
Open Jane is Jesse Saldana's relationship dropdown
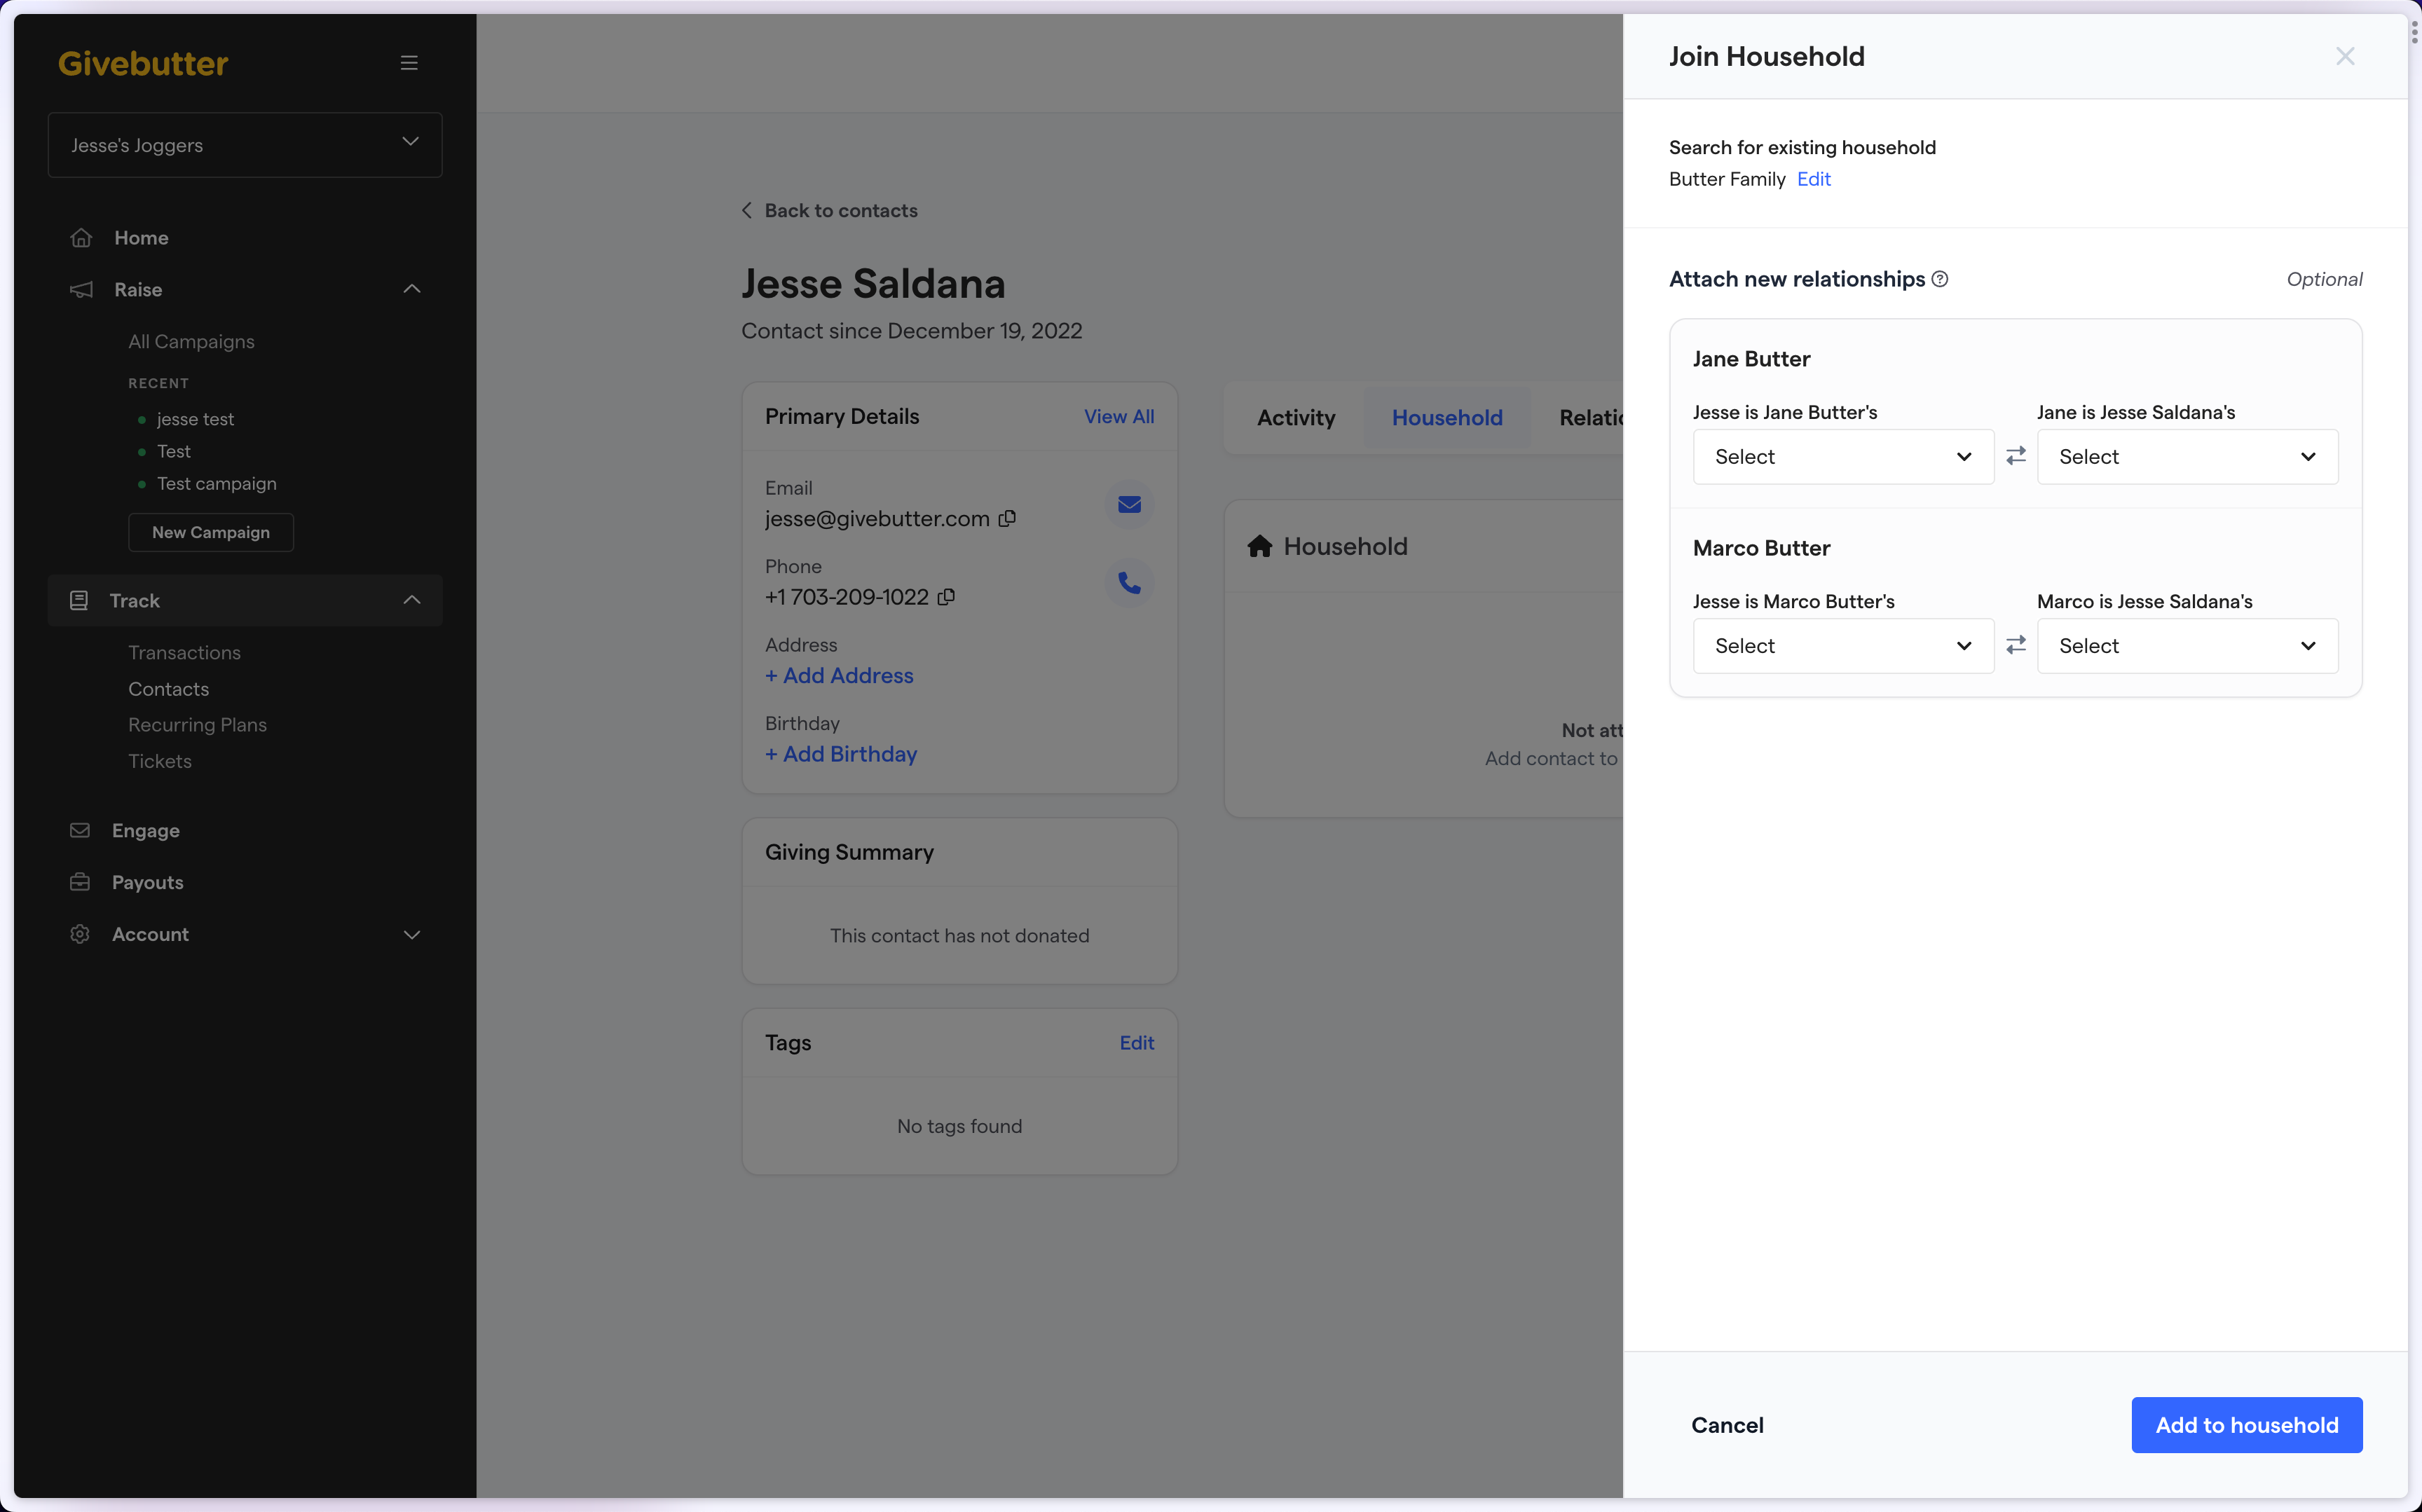[2187, 456]
